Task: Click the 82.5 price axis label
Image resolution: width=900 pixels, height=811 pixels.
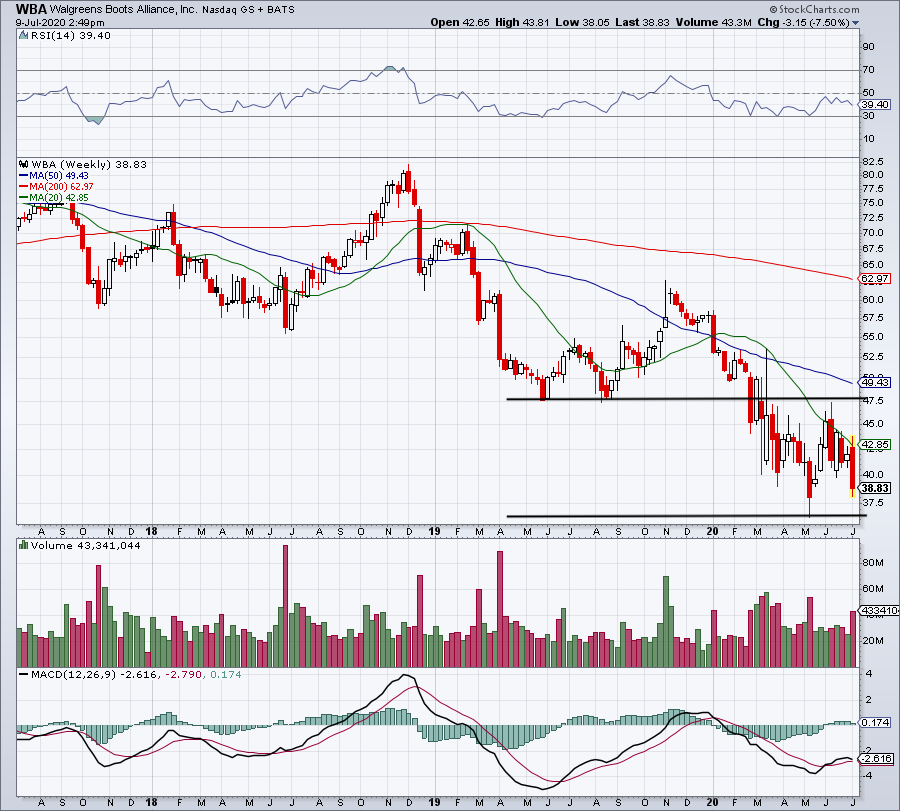Action: point(872,162)
